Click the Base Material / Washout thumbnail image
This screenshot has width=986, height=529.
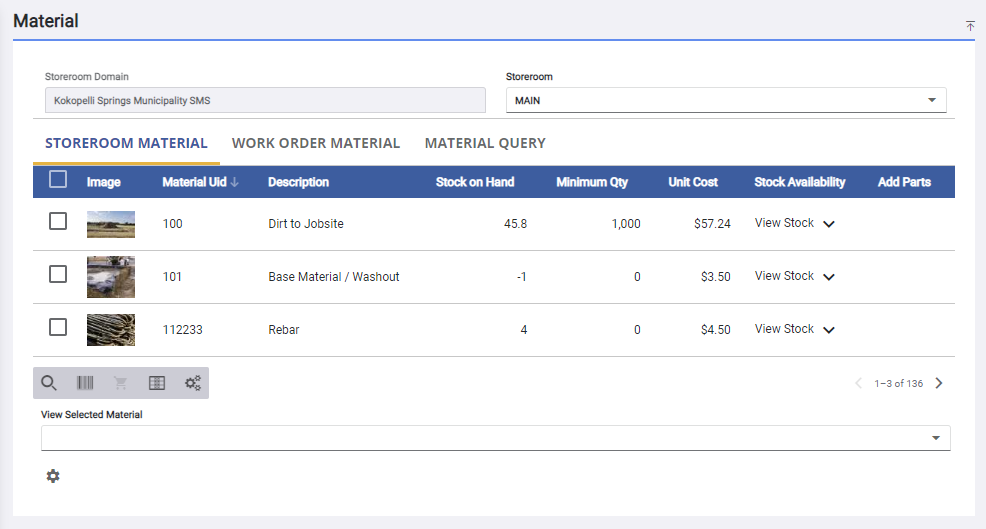click(111, 277)
